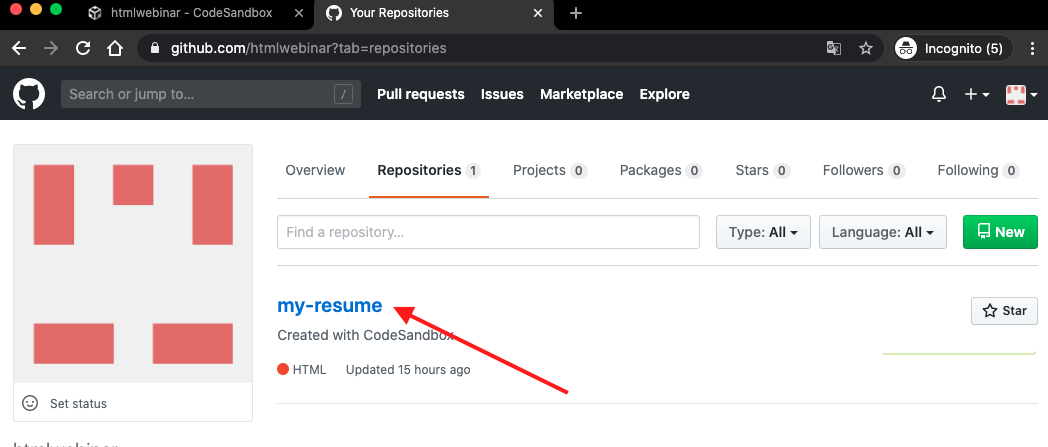
Task: Switch to the Overview tab
Action: [x=315, y=171]
